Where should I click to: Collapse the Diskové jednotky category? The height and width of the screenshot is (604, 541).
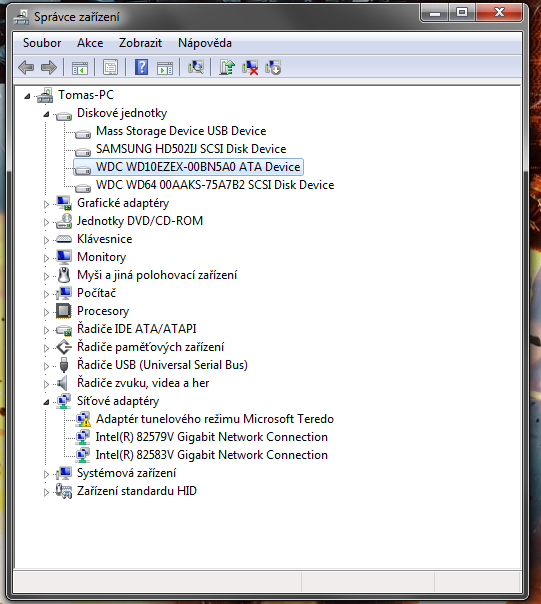click(46, 114)
